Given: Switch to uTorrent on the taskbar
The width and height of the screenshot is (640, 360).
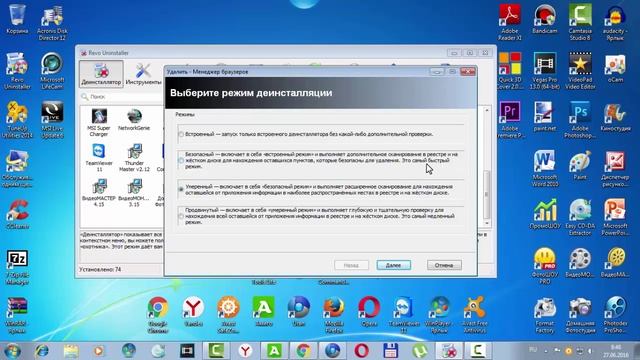Looking at the screenshot, I should [420, 351].
